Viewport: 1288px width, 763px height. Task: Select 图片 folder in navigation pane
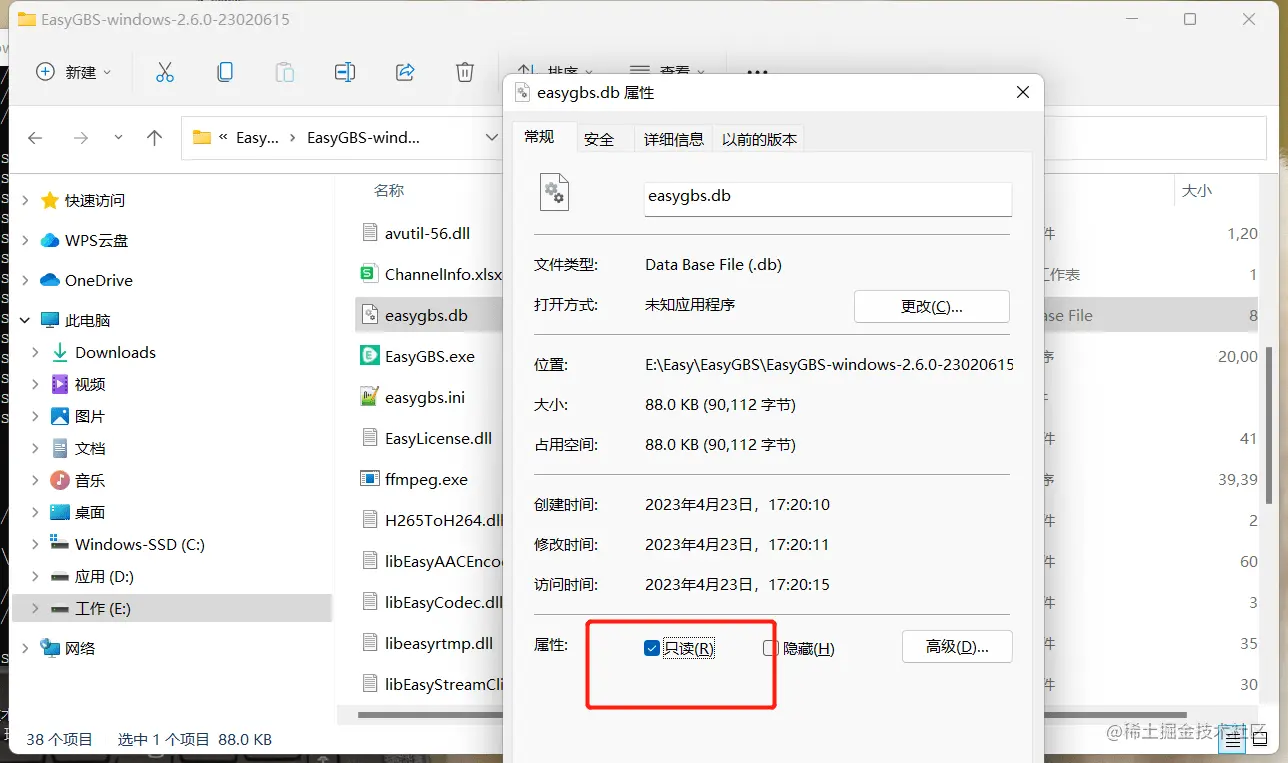tap(90, 416)
